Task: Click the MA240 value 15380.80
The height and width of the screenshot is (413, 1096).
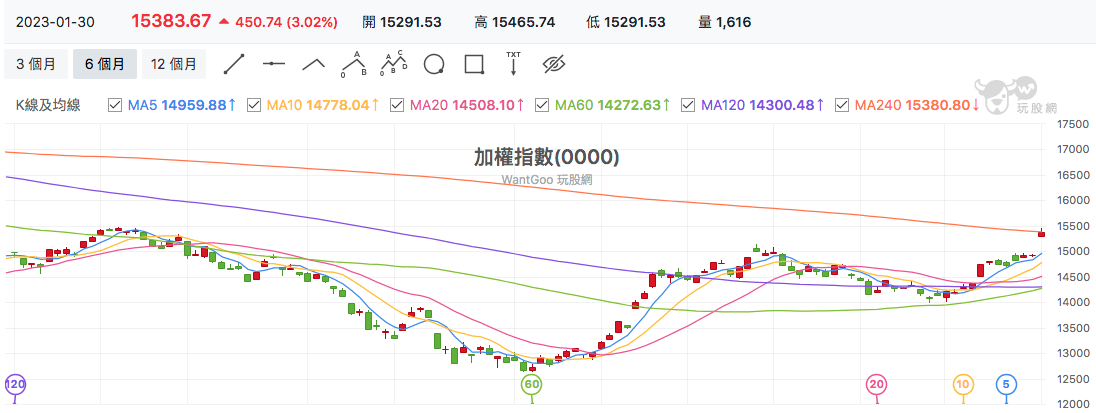Action: click(938, 106)
